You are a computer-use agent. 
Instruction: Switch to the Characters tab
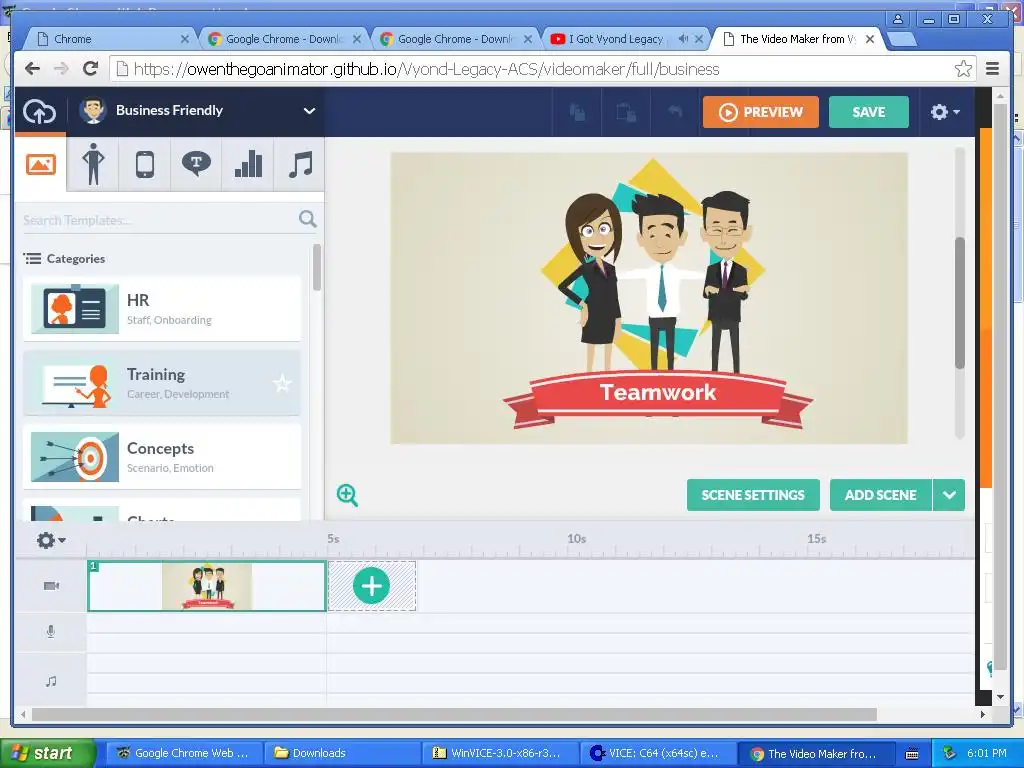tap(93, 164)
